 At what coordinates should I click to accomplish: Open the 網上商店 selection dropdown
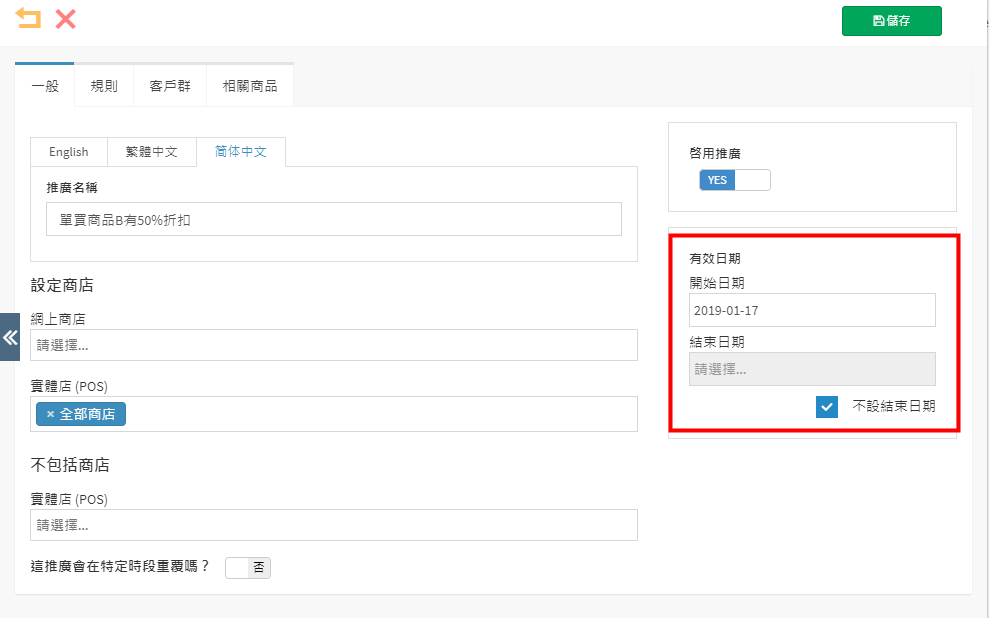click(334, 345)
